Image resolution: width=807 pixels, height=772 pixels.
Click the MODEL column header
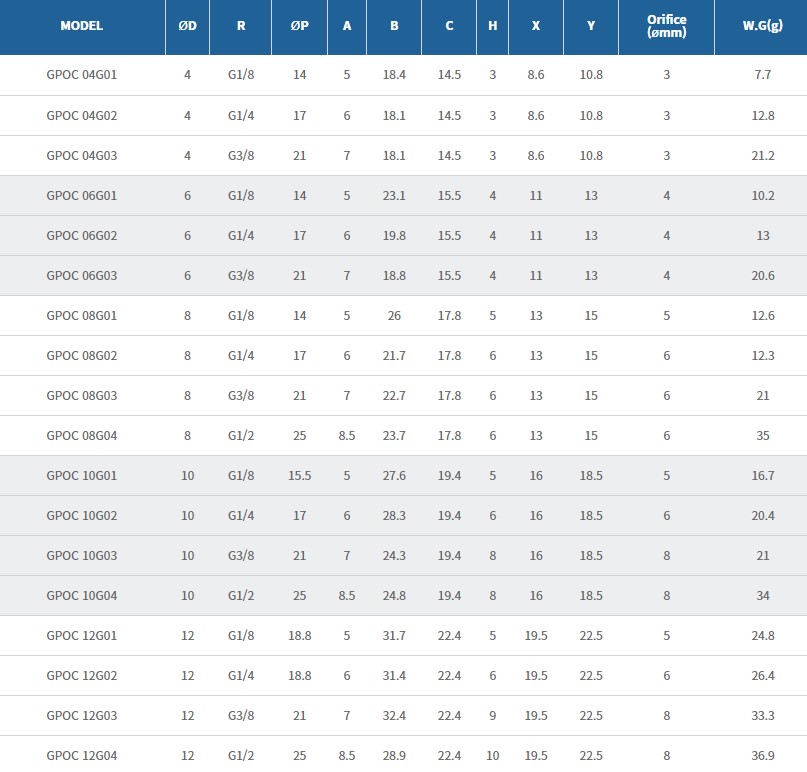[x=82, y=26]
